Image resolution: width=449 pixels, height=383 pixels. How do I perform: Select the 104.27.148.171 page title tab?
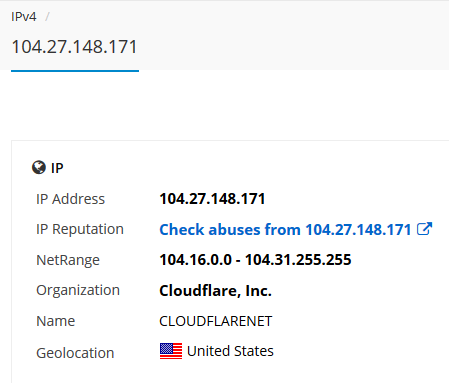pos(75,47)
